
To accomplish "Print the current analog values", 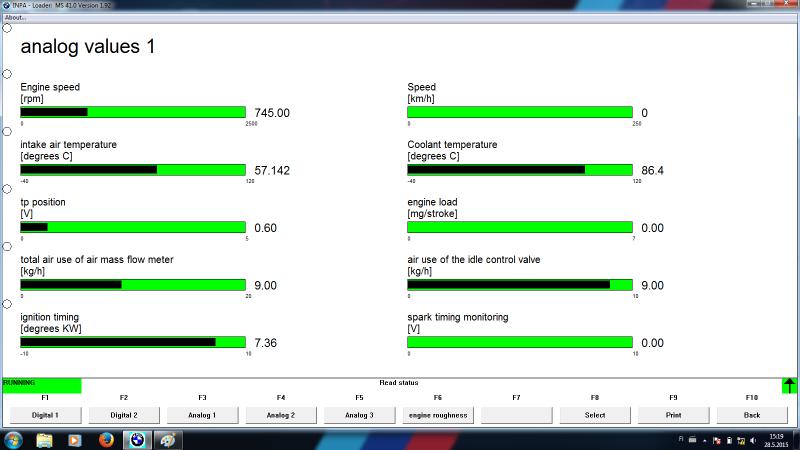I will coord(673,414).
